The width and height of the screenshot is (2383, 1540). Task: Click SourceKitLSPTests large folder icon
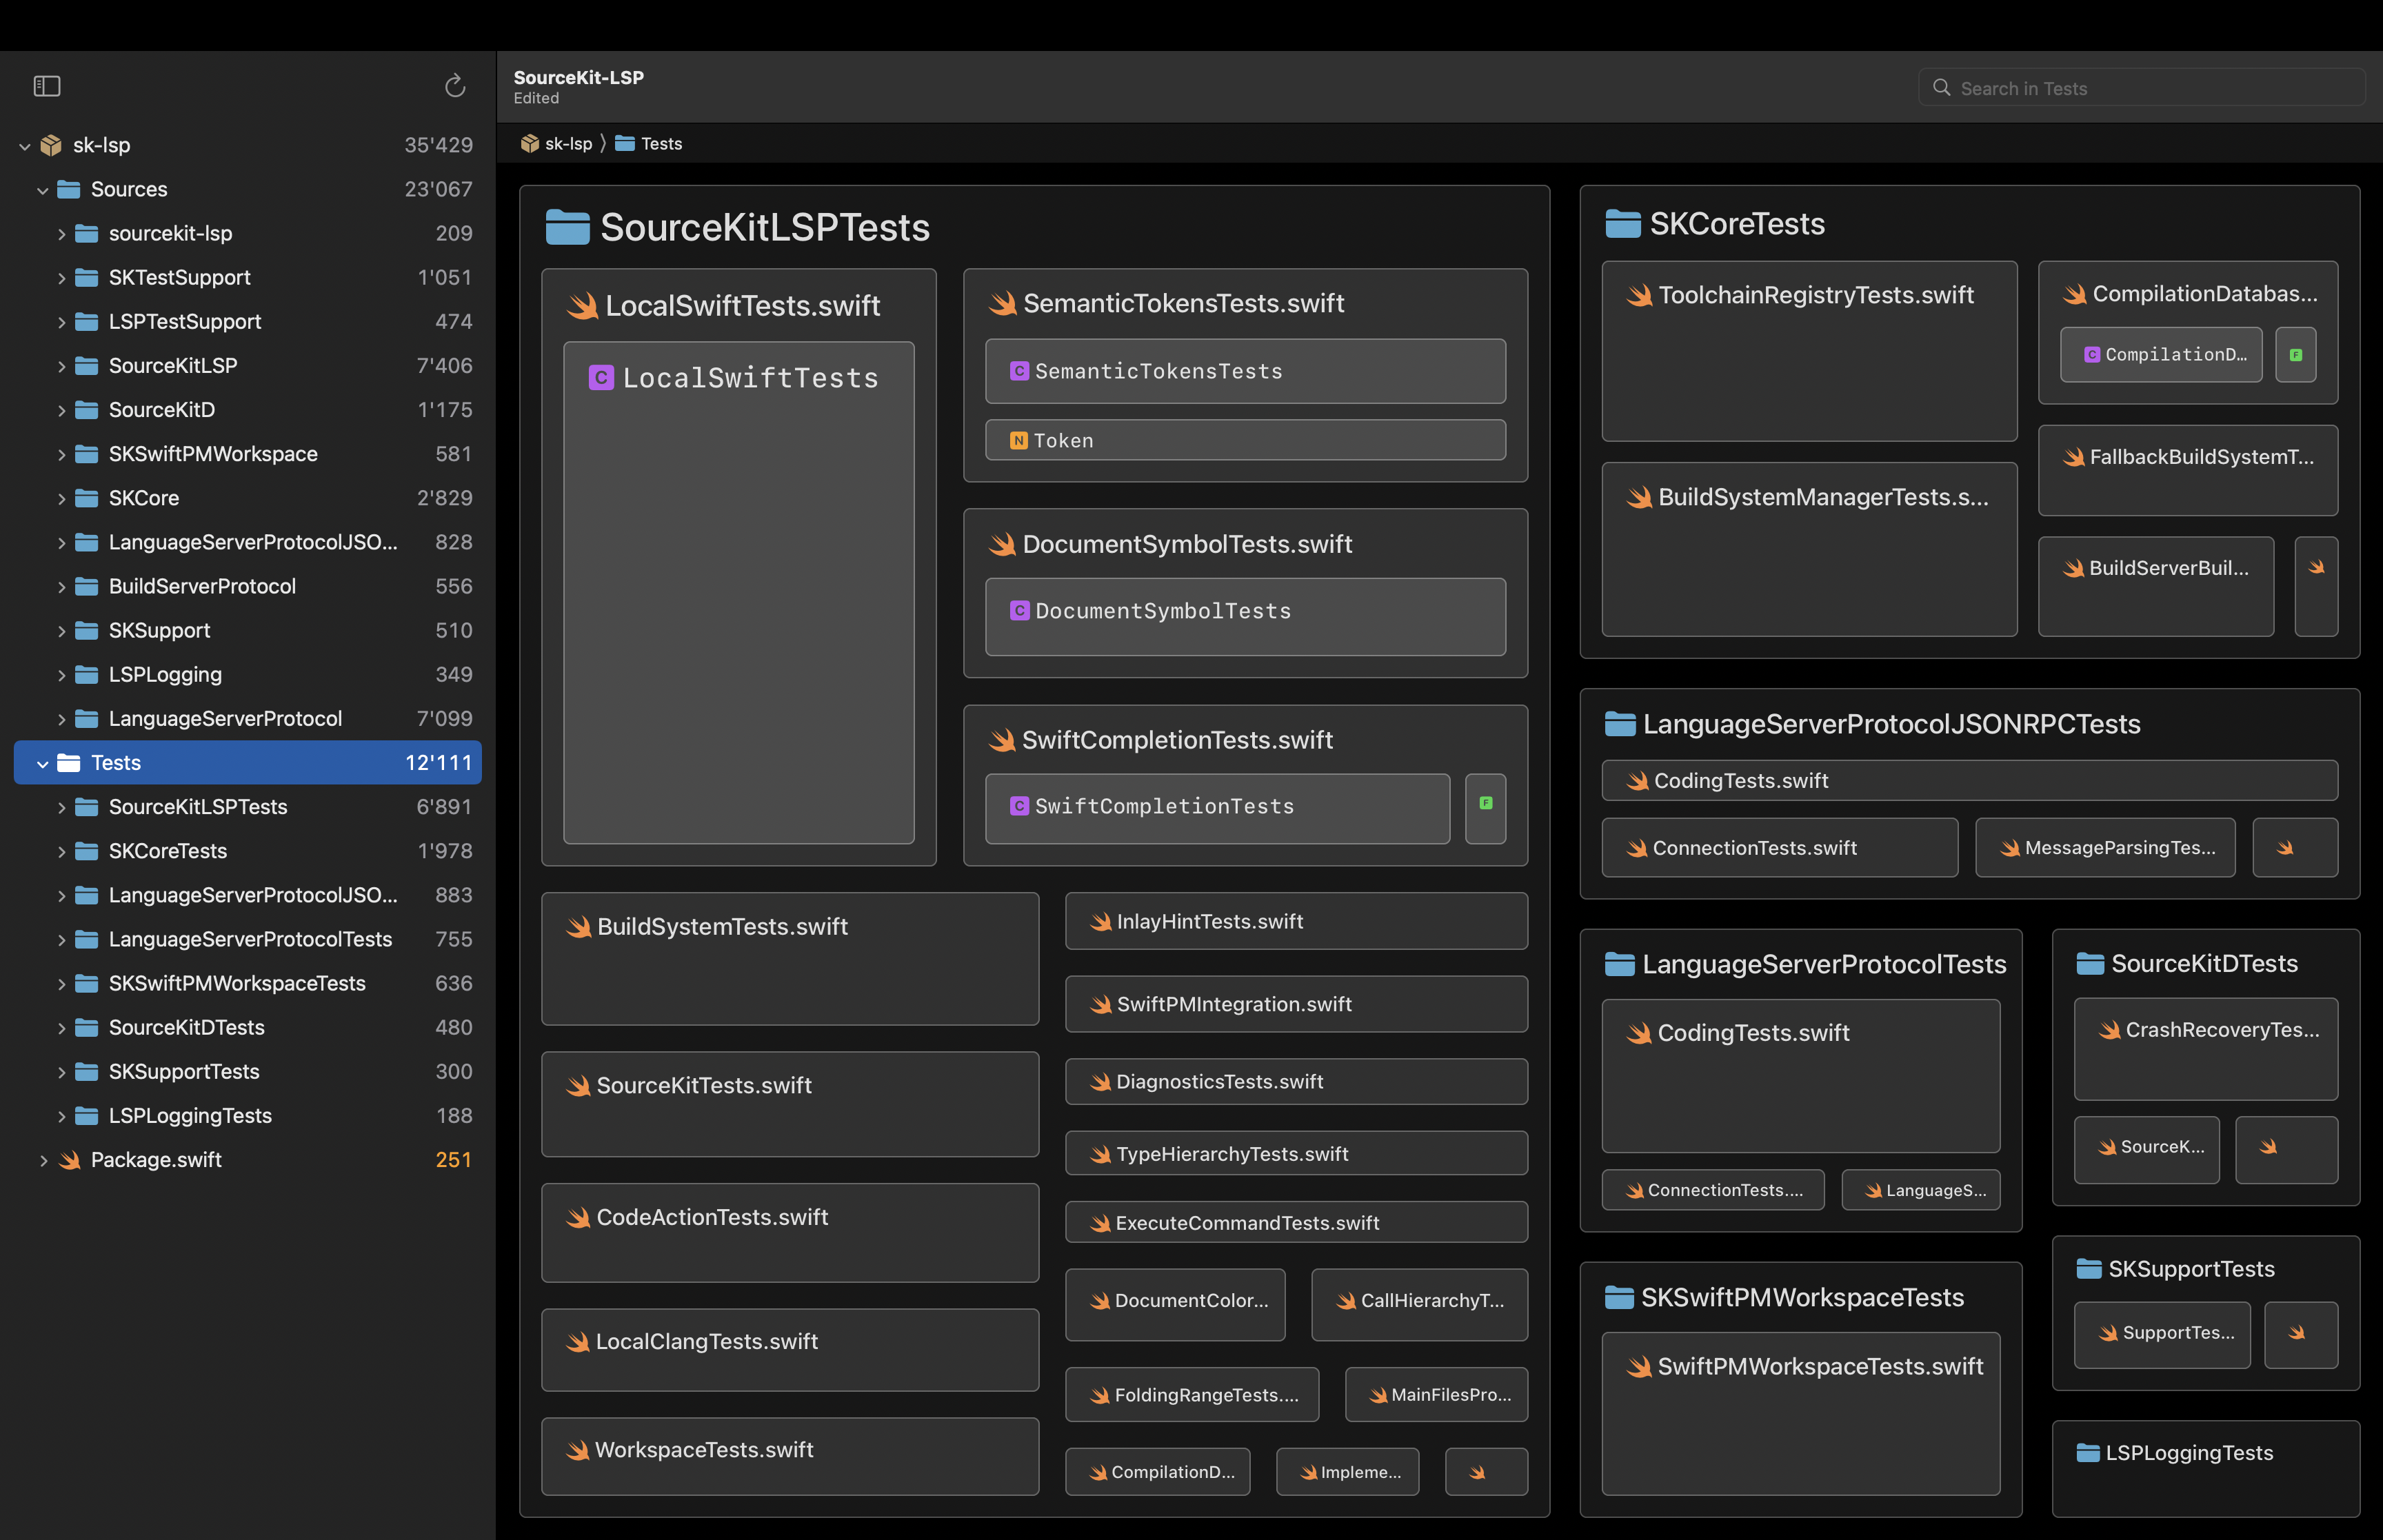click(567, 227)
